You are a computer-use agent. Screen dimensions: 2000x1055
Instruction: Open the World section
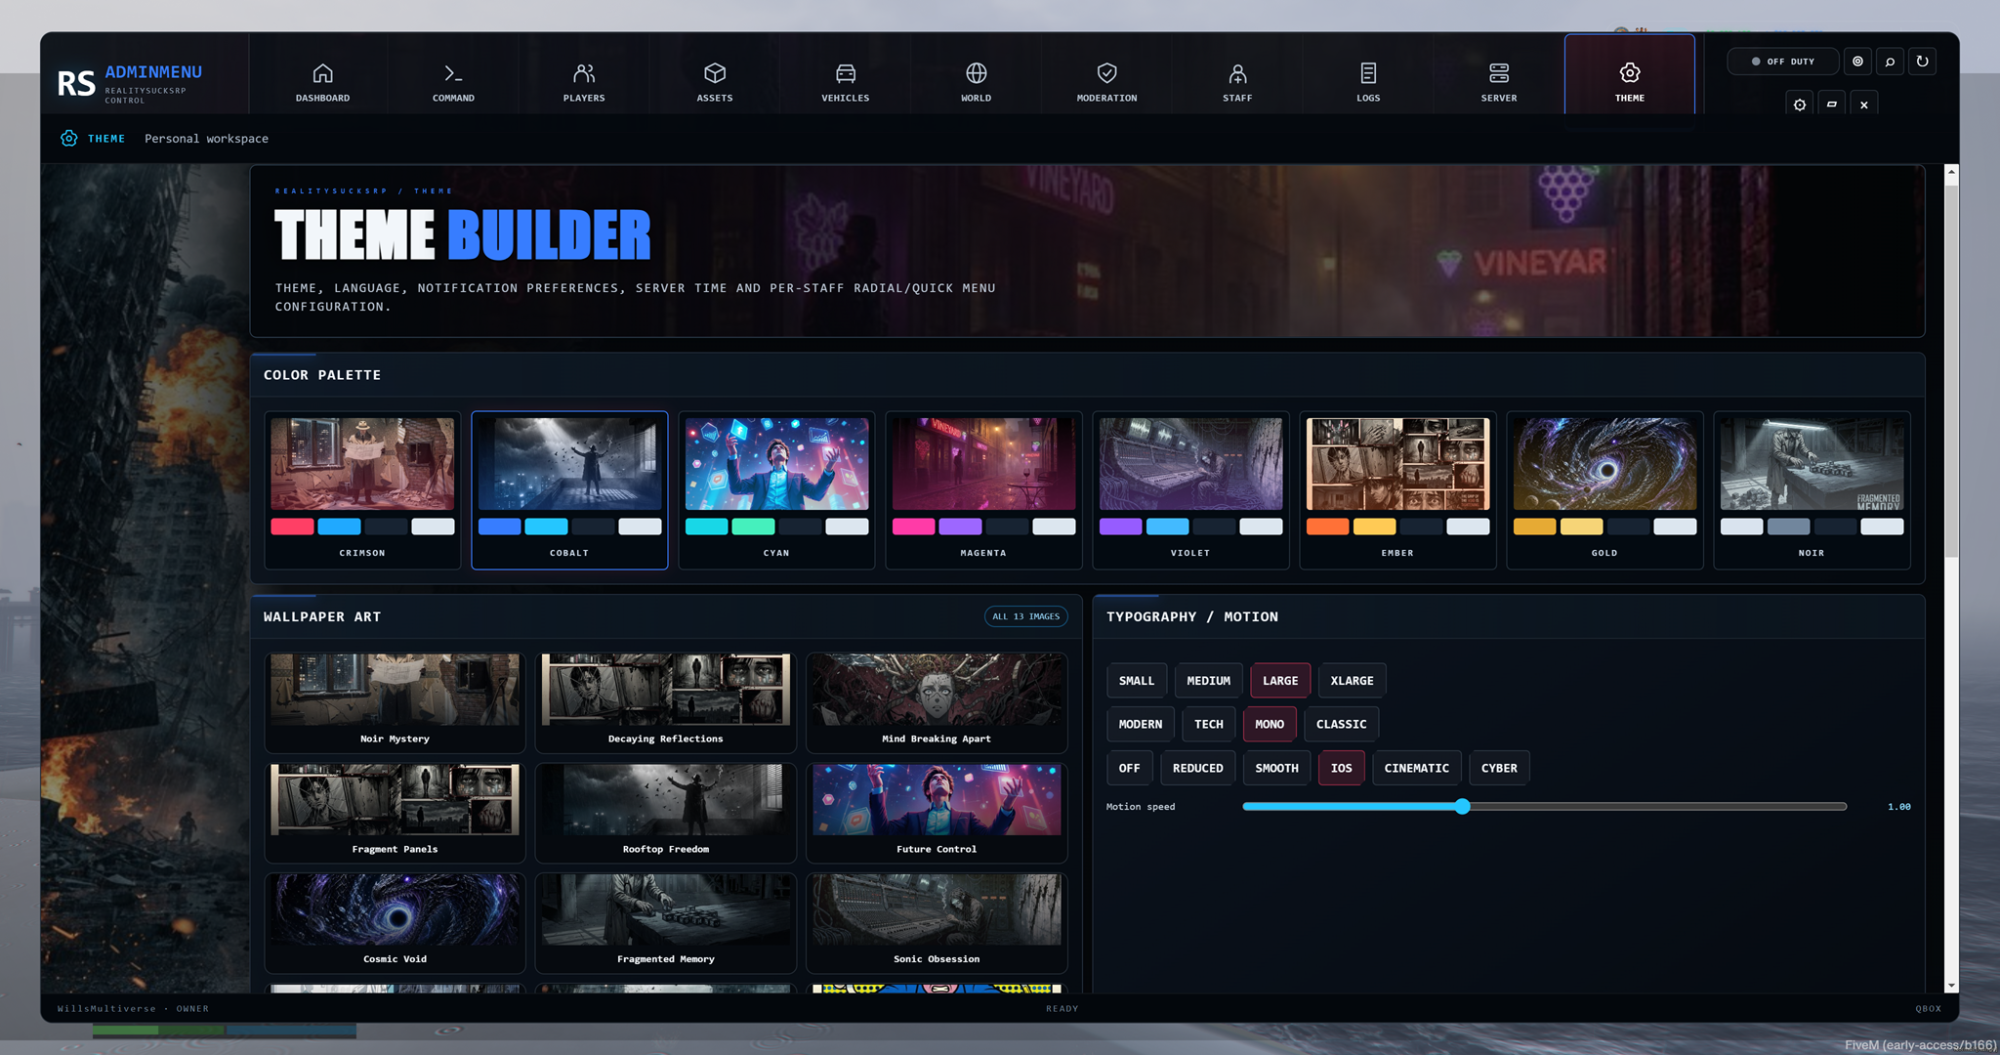click(x=976, y=82)
